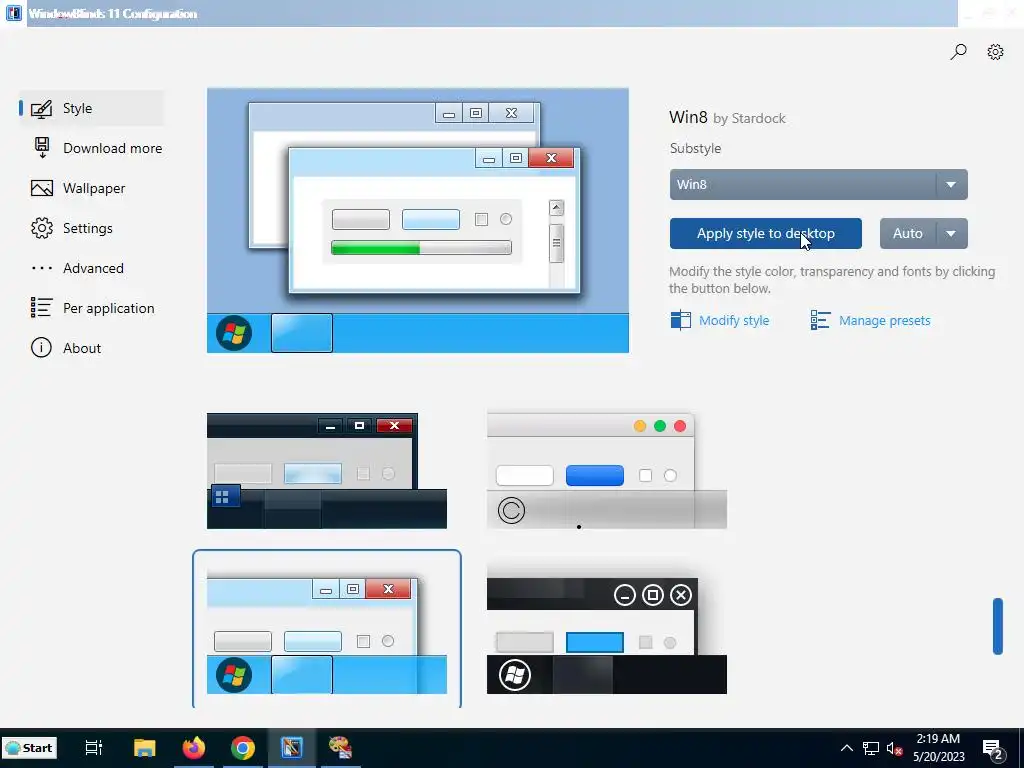1024x768 pixels.
Task: Launch Chrome from the taskbar
Action: (242, 748)
